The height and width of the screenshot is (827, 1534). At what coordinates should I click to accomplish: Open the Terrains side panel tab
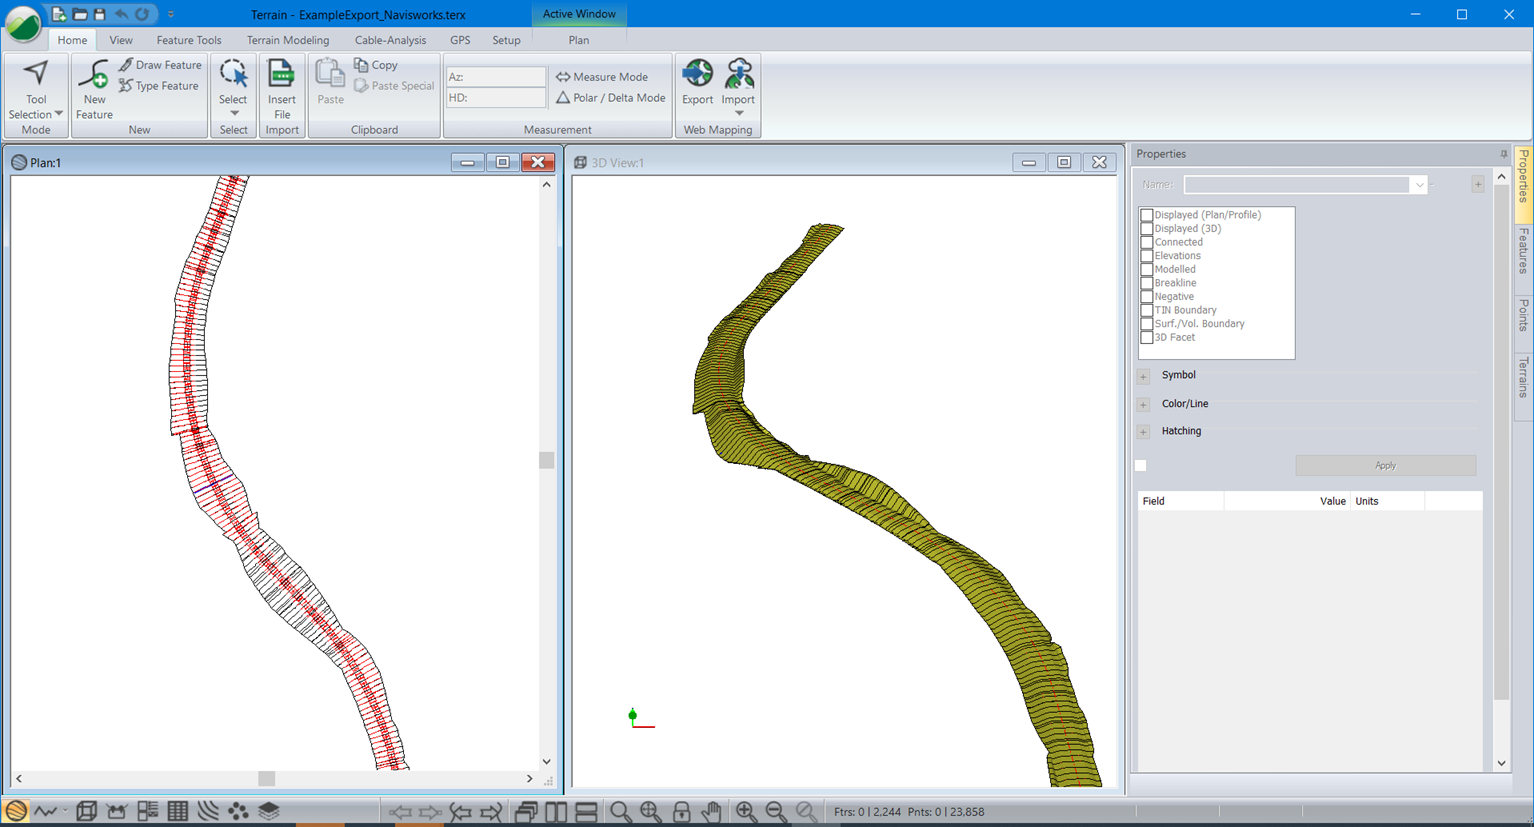[1523, 377]
